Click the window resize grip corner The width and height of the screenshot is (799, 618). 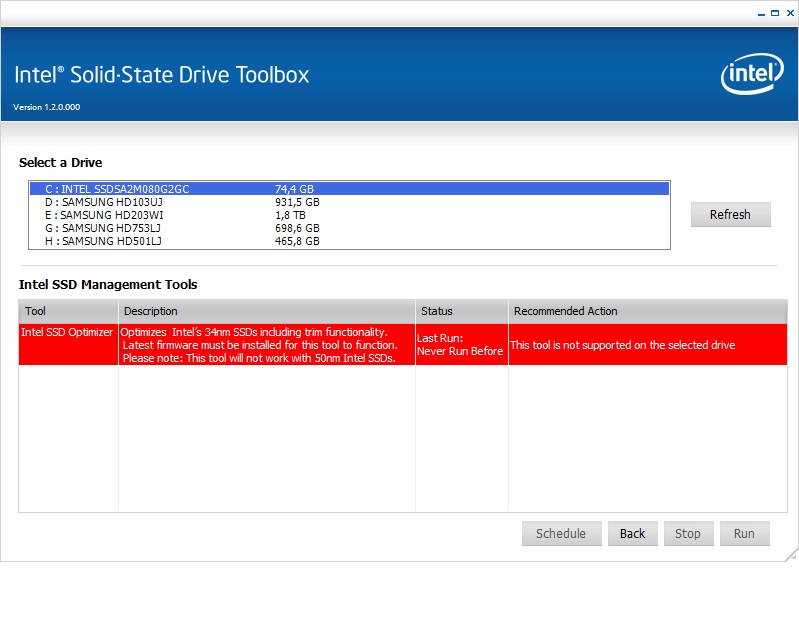coord(792,555)
